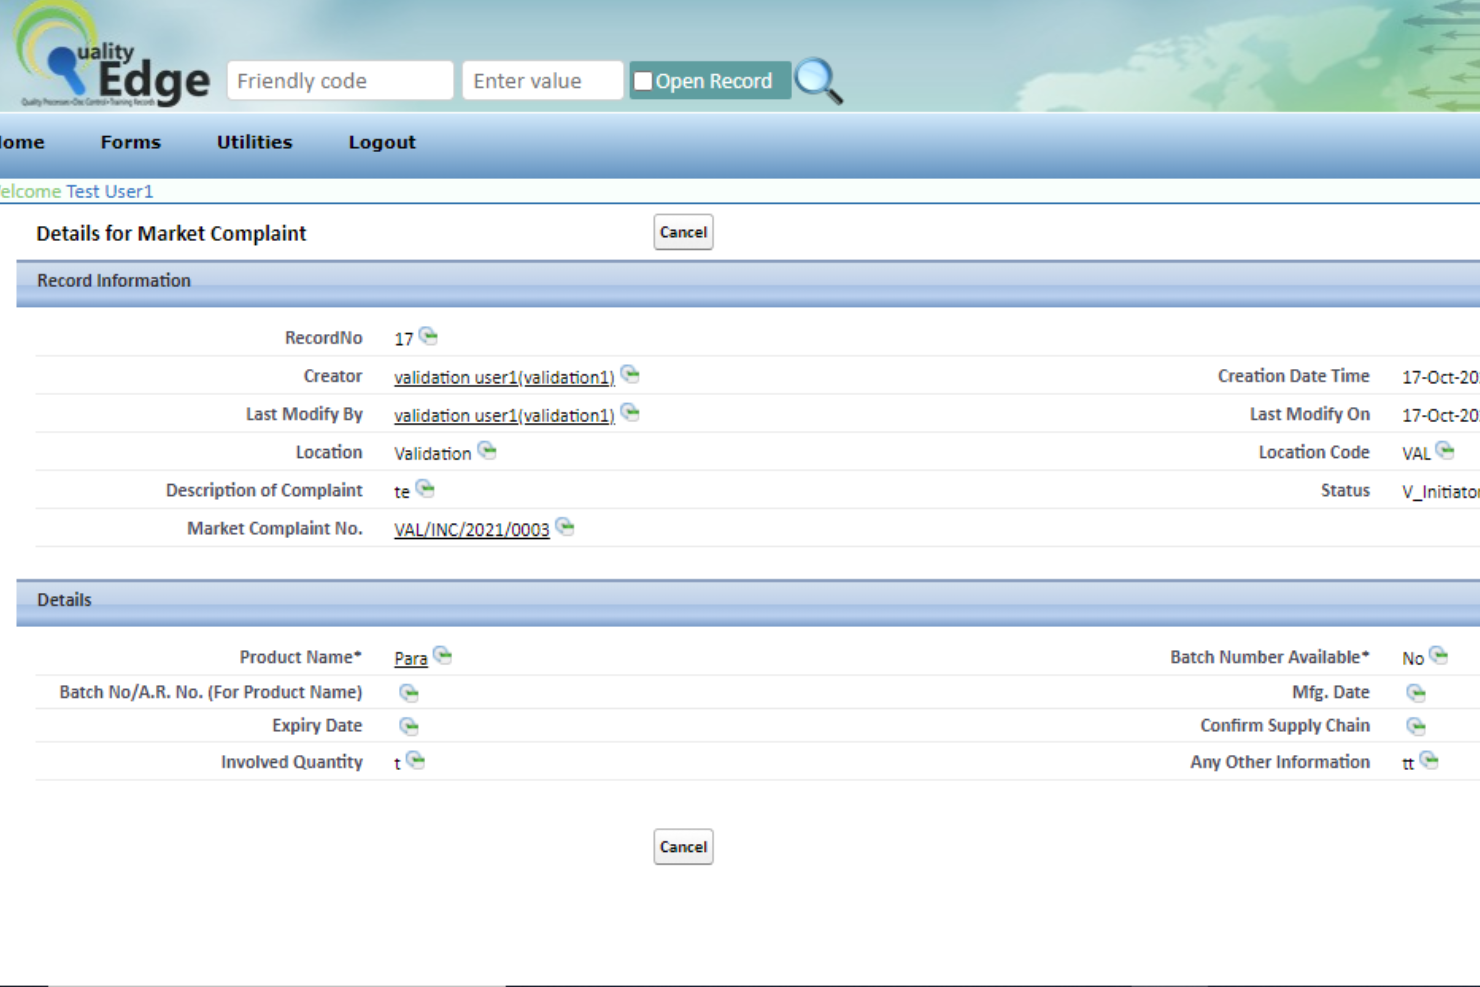Open the validation user1 creator link

[x=505, y=377]
